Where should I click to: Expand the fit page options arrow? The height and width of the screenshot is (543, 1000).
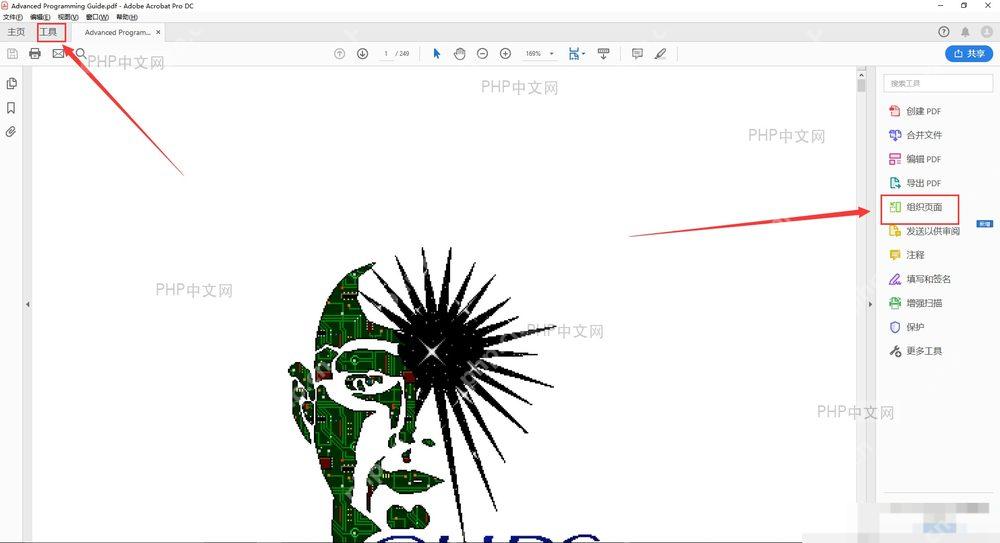coord(583,54)
